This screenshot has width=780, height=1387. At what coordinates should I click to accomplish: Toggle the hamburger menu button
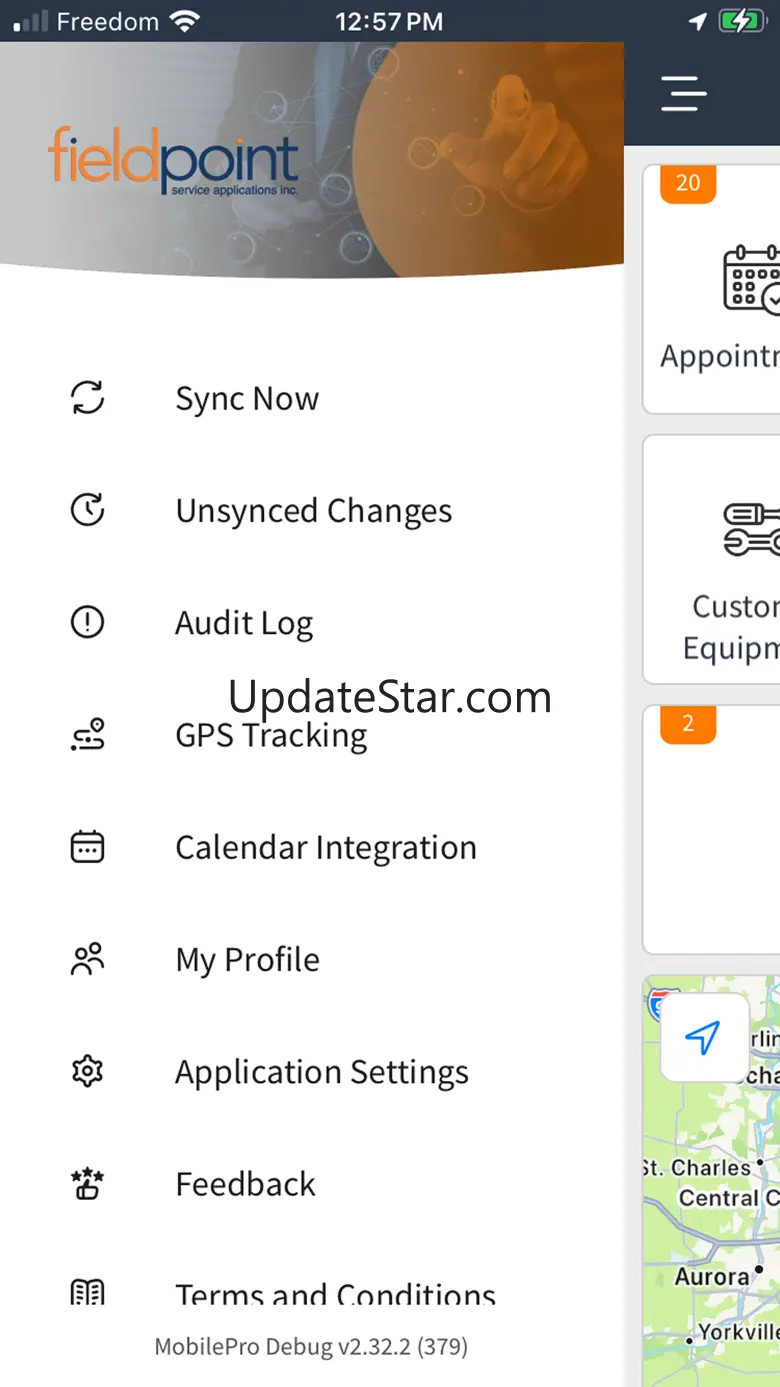684,94
